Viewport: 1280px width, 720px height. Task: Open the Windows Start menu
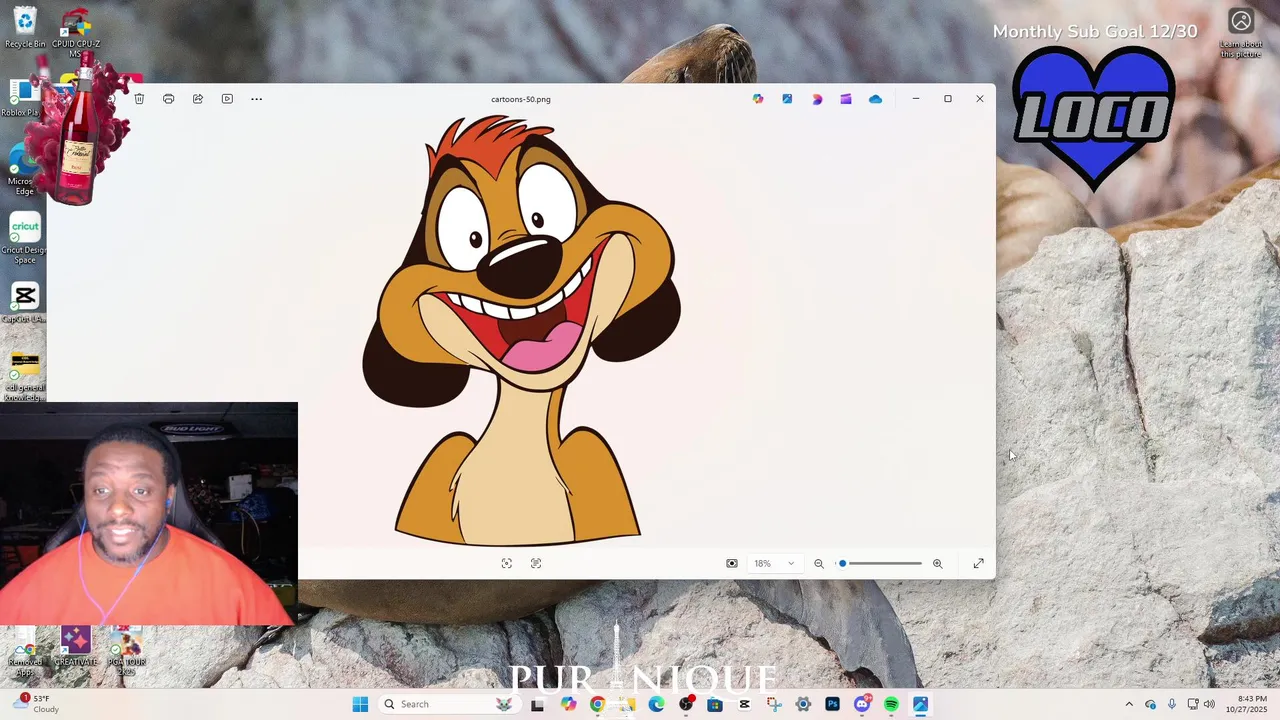[x=360, y=704]
